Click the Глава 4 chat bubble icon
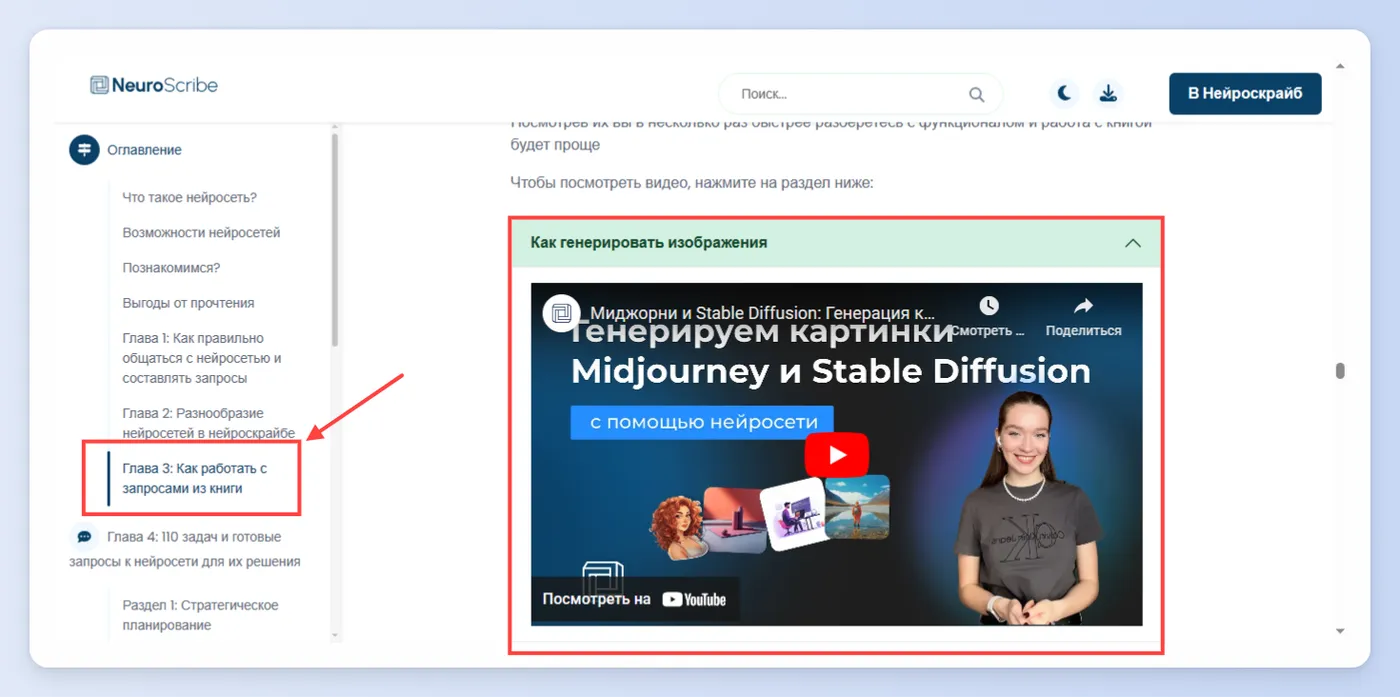 [x=84, y=537]
